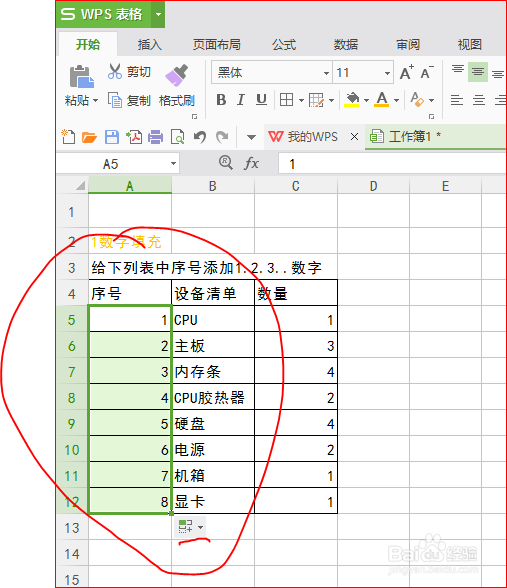Open the 数据 tab
The width and height of the screenshot is (507, 588).
coord(346,45)
